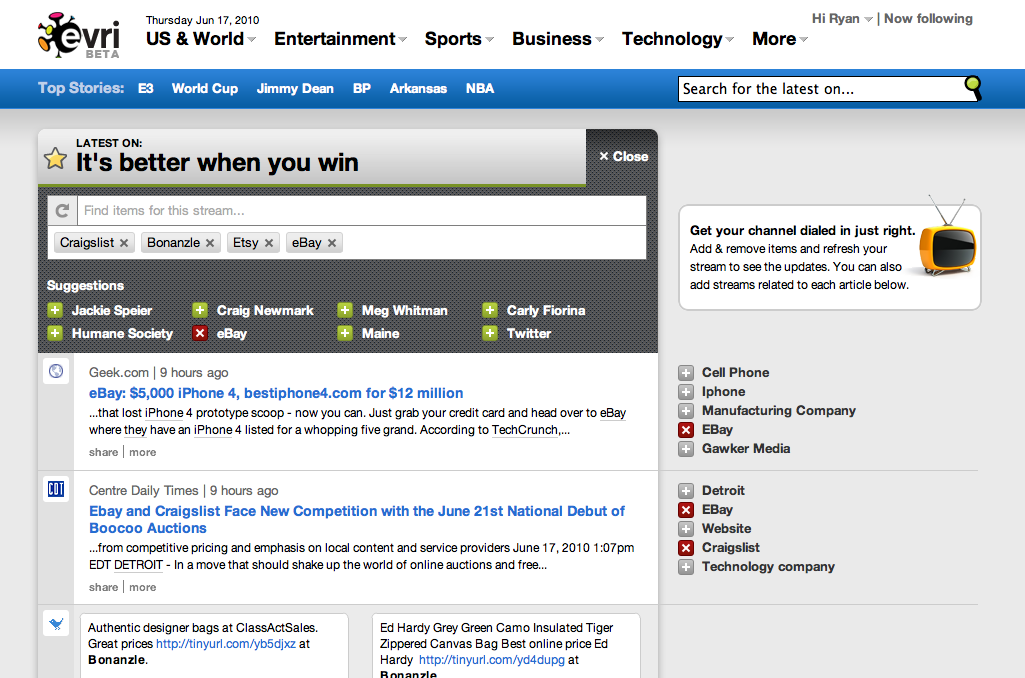The height and width of the screenshot is (678, 1025).
Task: Add Jackie Speier suggestion to stream
Action: [x=55, y=310]
